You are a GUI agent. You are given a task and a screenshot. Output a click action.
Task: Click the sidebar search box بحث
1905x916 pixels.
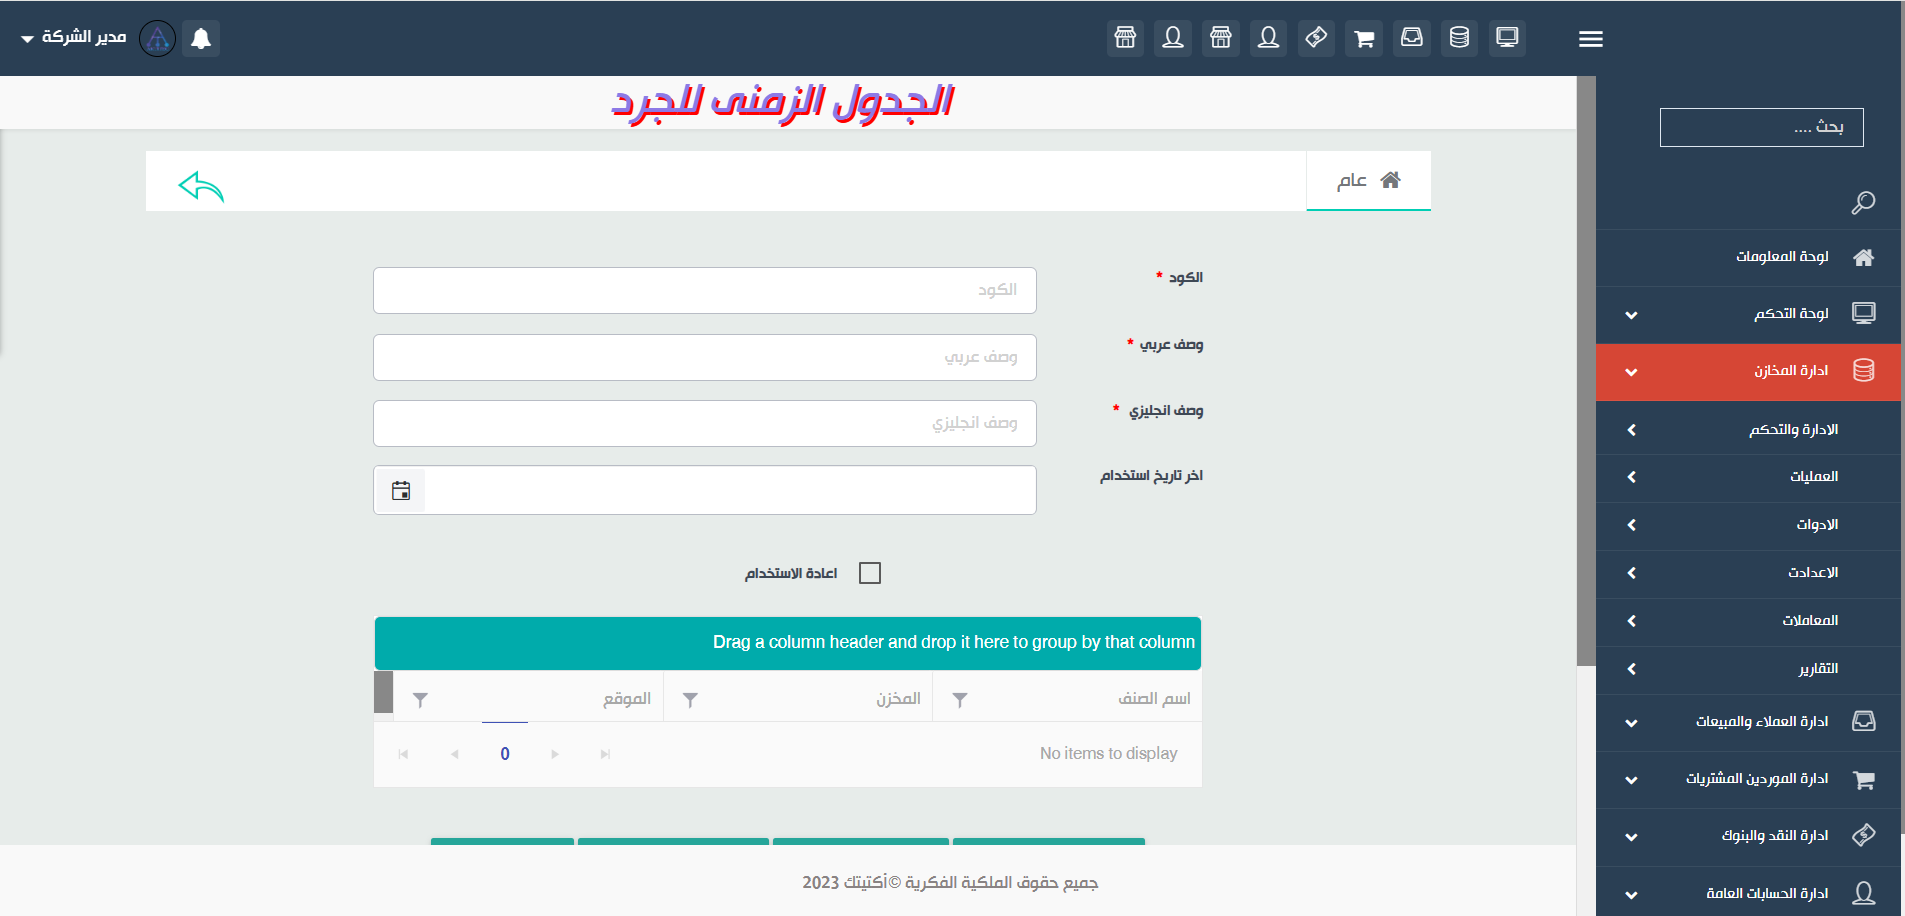[x=1761, y=127]
